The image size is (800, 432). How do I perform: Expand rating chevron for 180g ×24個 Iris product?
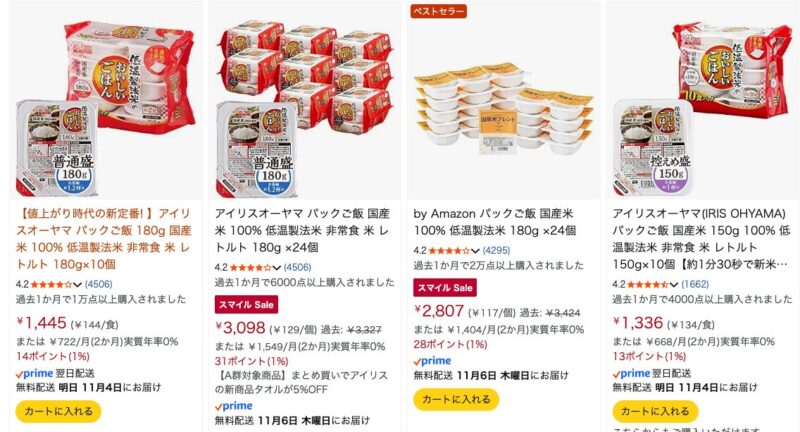[277, 268]
